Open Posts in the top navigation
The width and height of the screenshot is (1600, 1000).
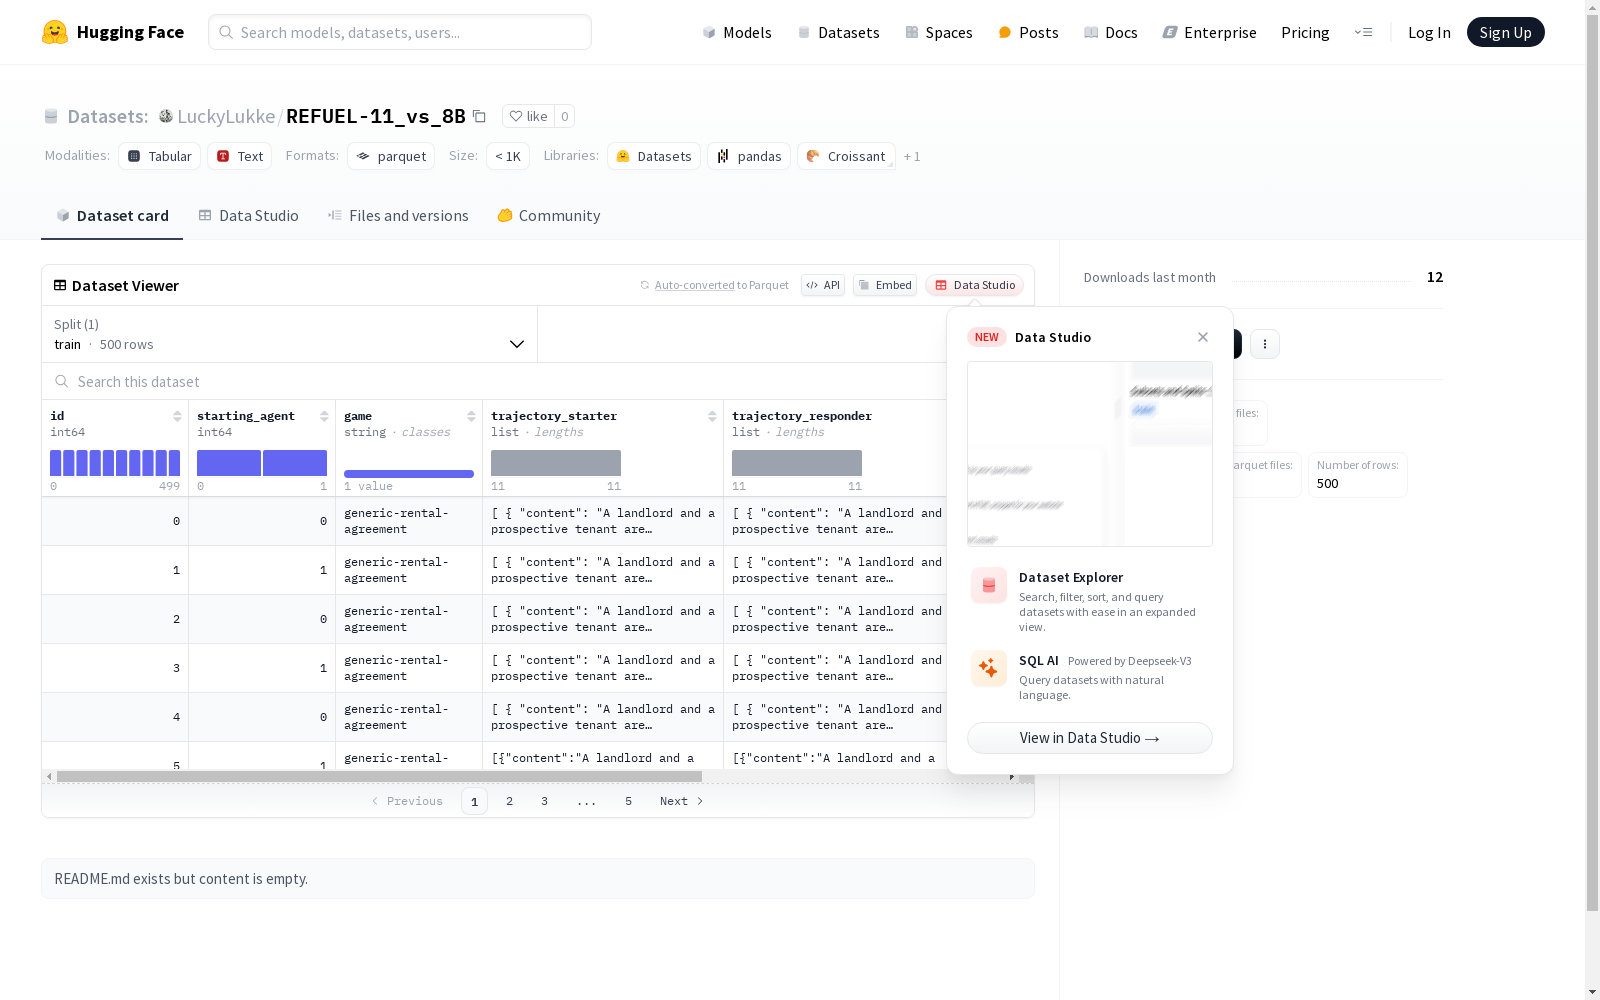pos(1028,32)
